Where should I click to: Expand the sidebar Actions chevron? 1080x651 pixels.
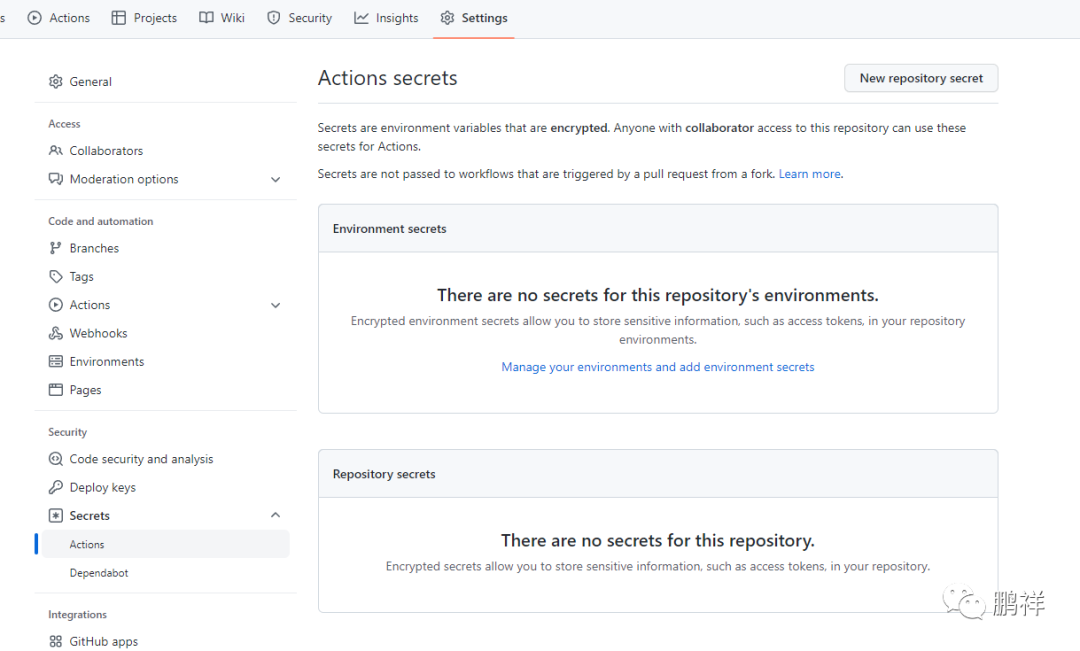pyautogui.click(x=276, y=305)
